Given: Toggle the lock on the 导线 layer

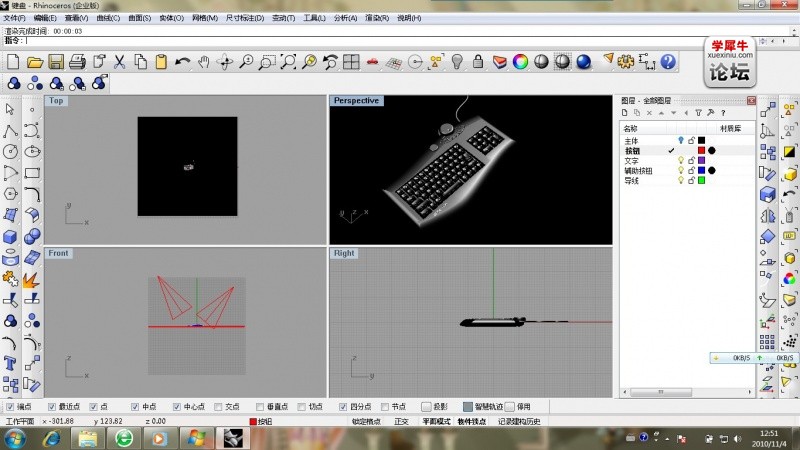Looking at the screenshot, I should click(691, 180).
